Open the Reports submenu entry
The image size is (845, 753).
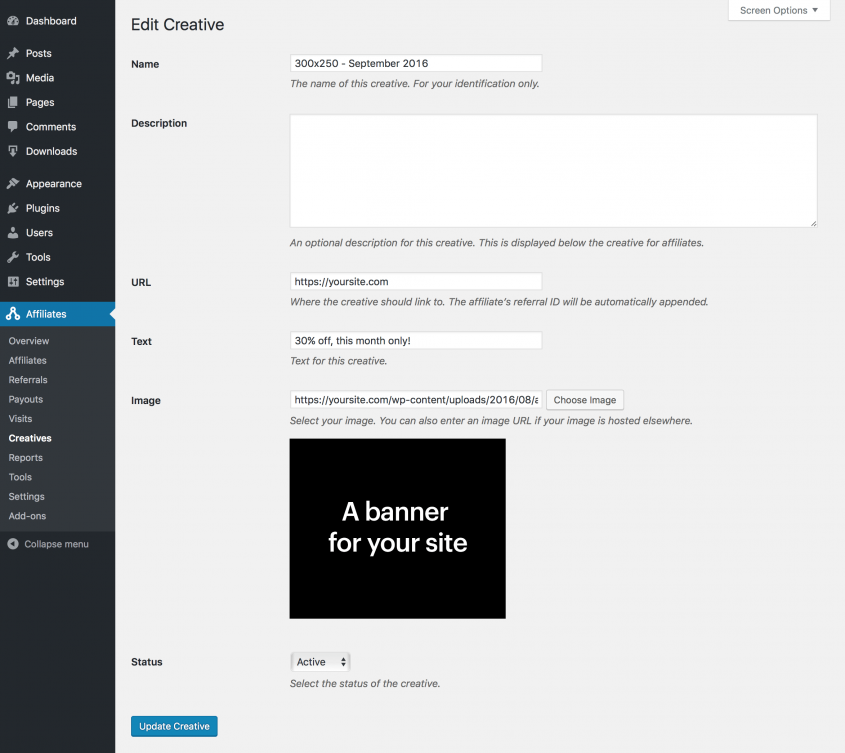click(x=25, y=457)
